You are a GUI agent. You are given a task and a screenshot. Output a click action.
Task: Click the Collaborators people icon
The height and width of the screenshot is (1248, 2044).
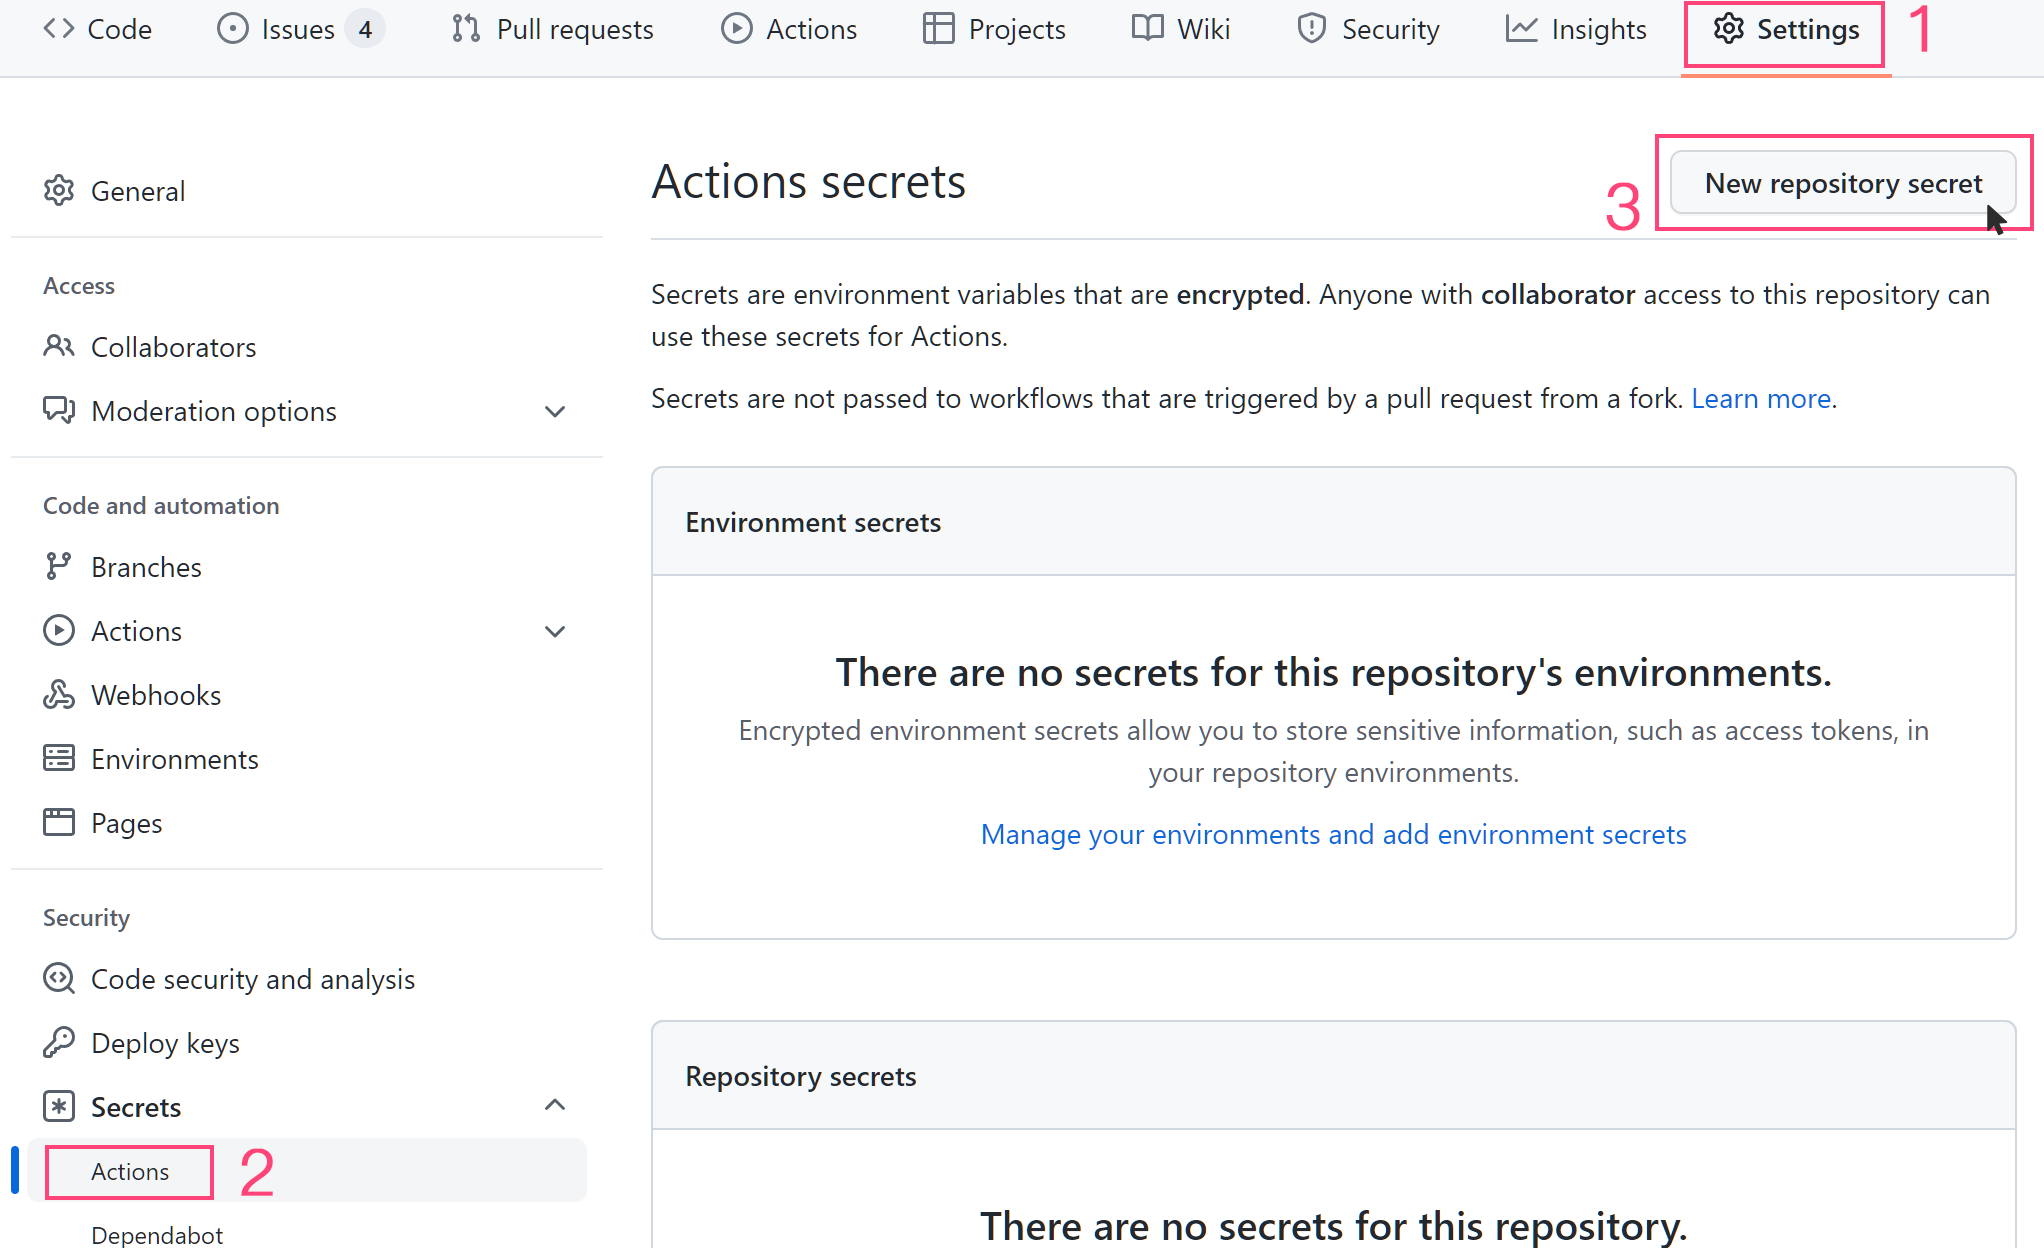pos(59,346)
